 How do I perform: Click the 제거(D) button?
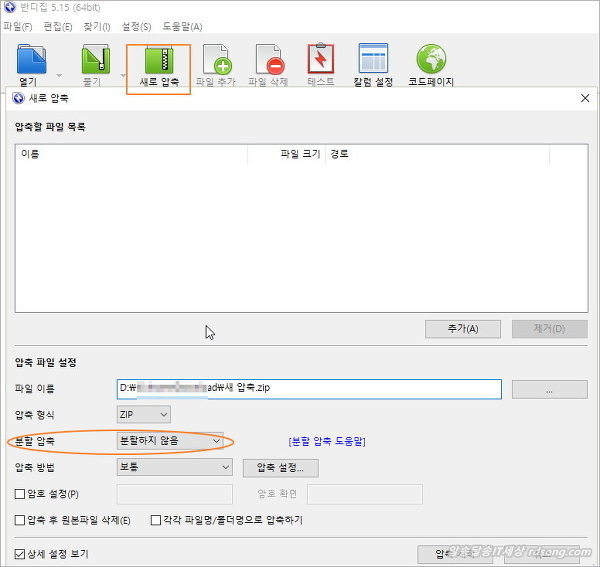549,329
